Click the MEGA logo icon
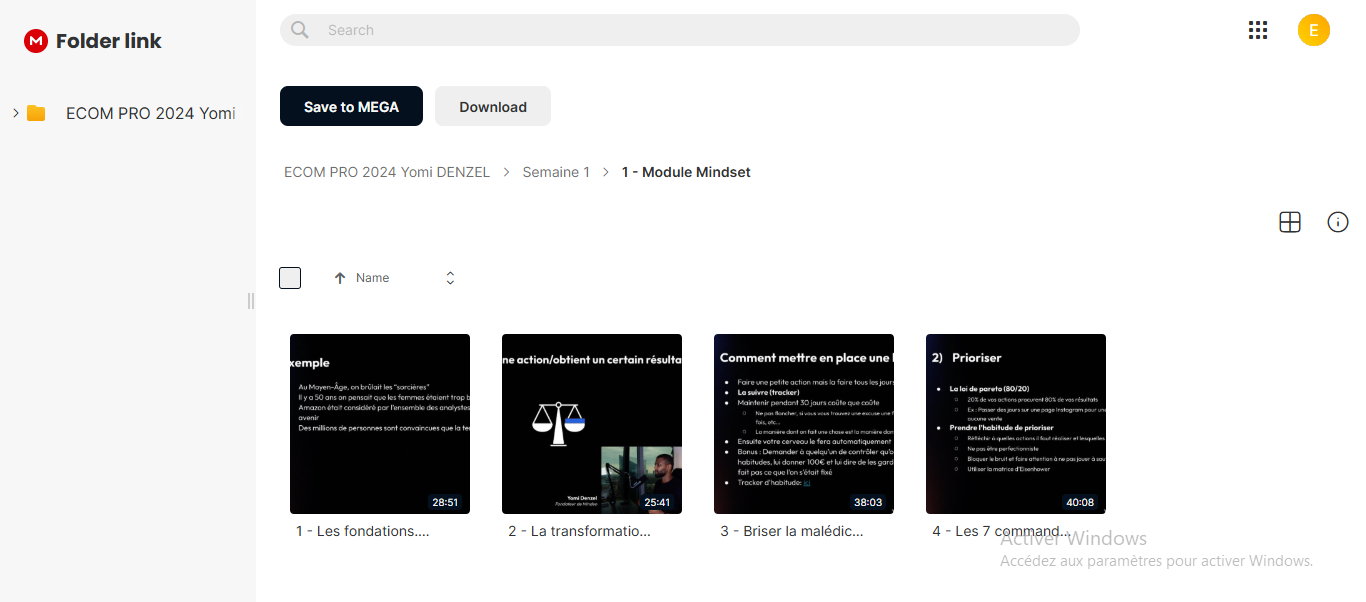The width and height of the screenshot is (1366, 602). coord(36,41)
